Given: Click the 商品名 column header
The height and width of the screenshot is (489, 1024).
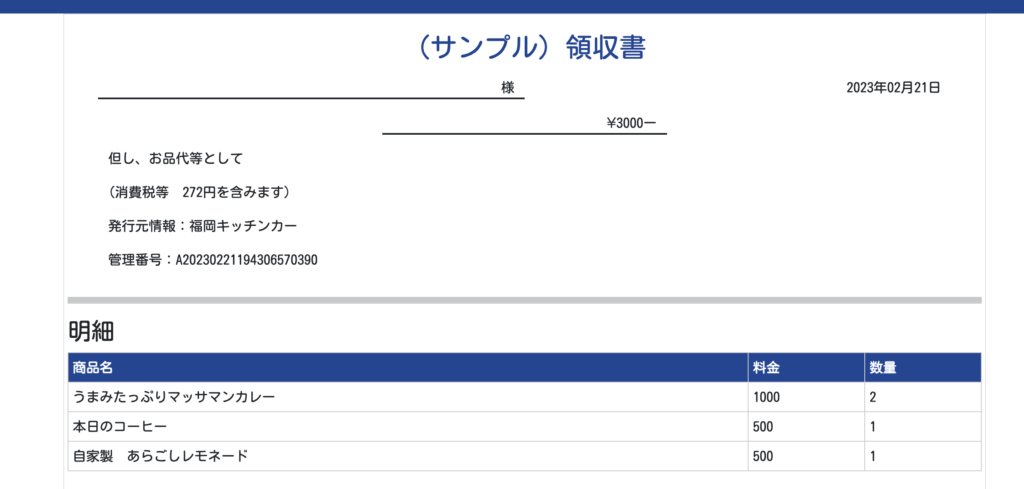Looking at the screenshot, I should tap(93, 367).
